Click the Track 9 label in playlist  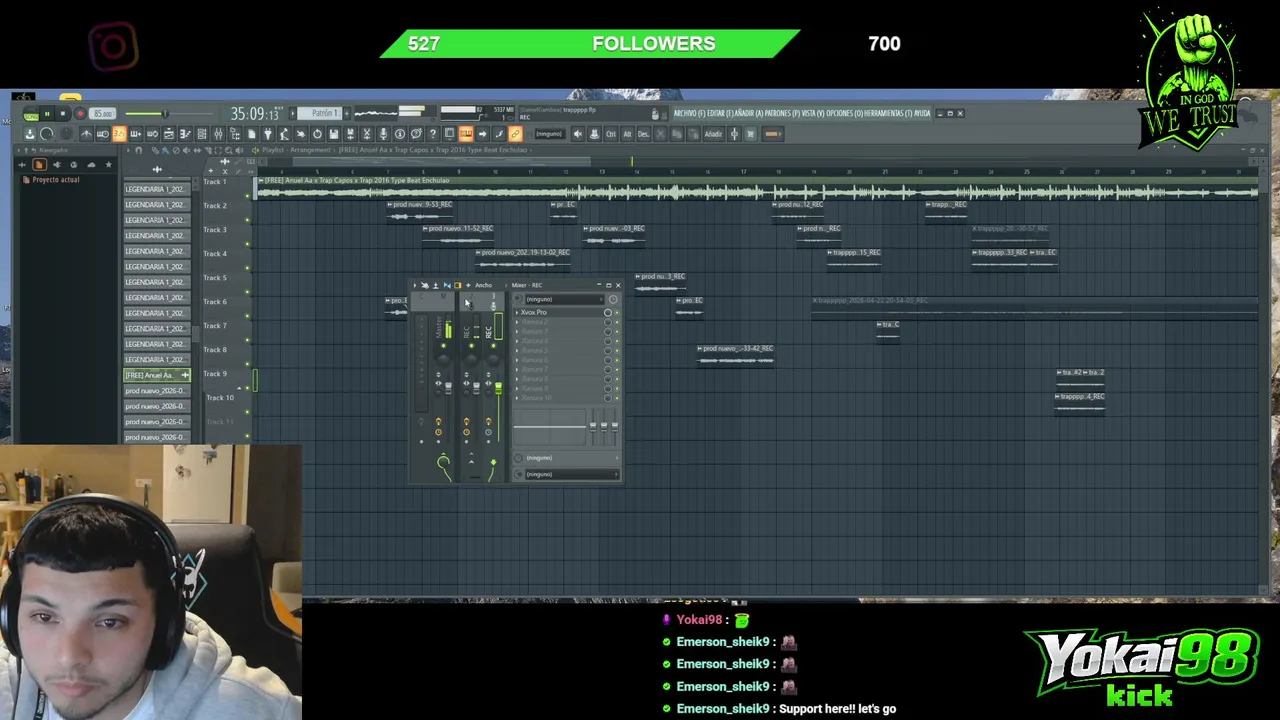tap(214, 373)
